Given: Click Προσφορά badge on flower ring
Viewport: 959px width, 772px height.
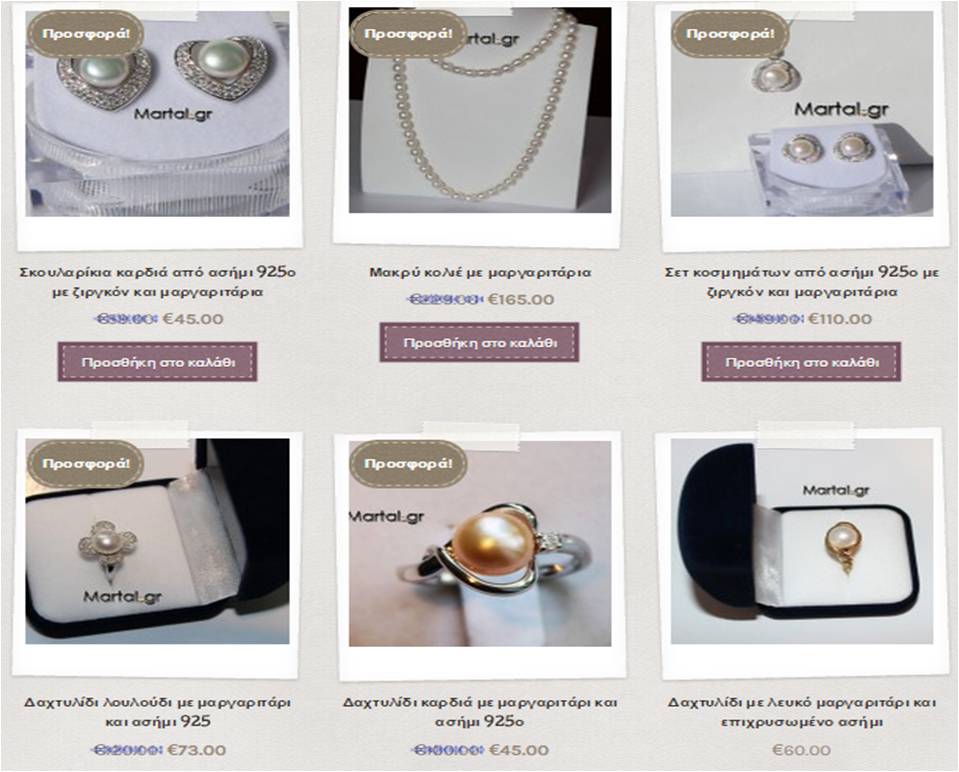Looking at the screenshot, I should tap(86, 464).
